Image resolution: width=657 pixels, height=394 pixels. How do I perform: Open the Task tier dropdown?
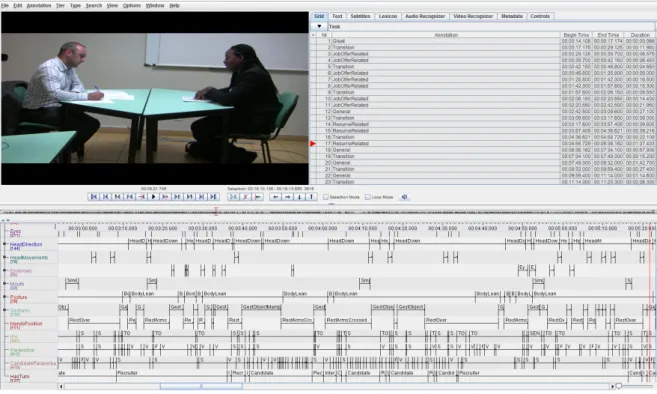pos(319,26)
